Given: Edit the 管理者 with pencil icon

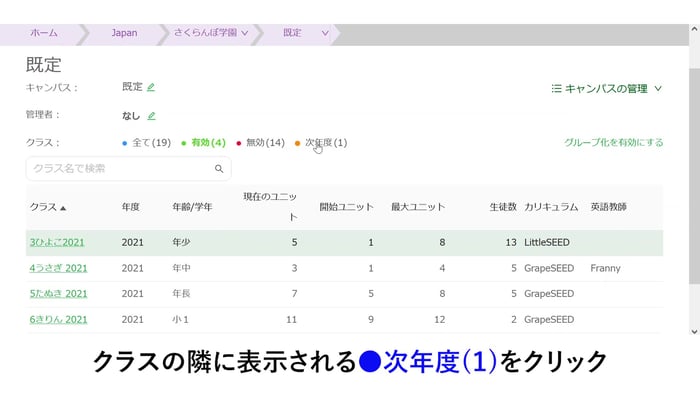Looking at the screenshot, I should (151, 116).
